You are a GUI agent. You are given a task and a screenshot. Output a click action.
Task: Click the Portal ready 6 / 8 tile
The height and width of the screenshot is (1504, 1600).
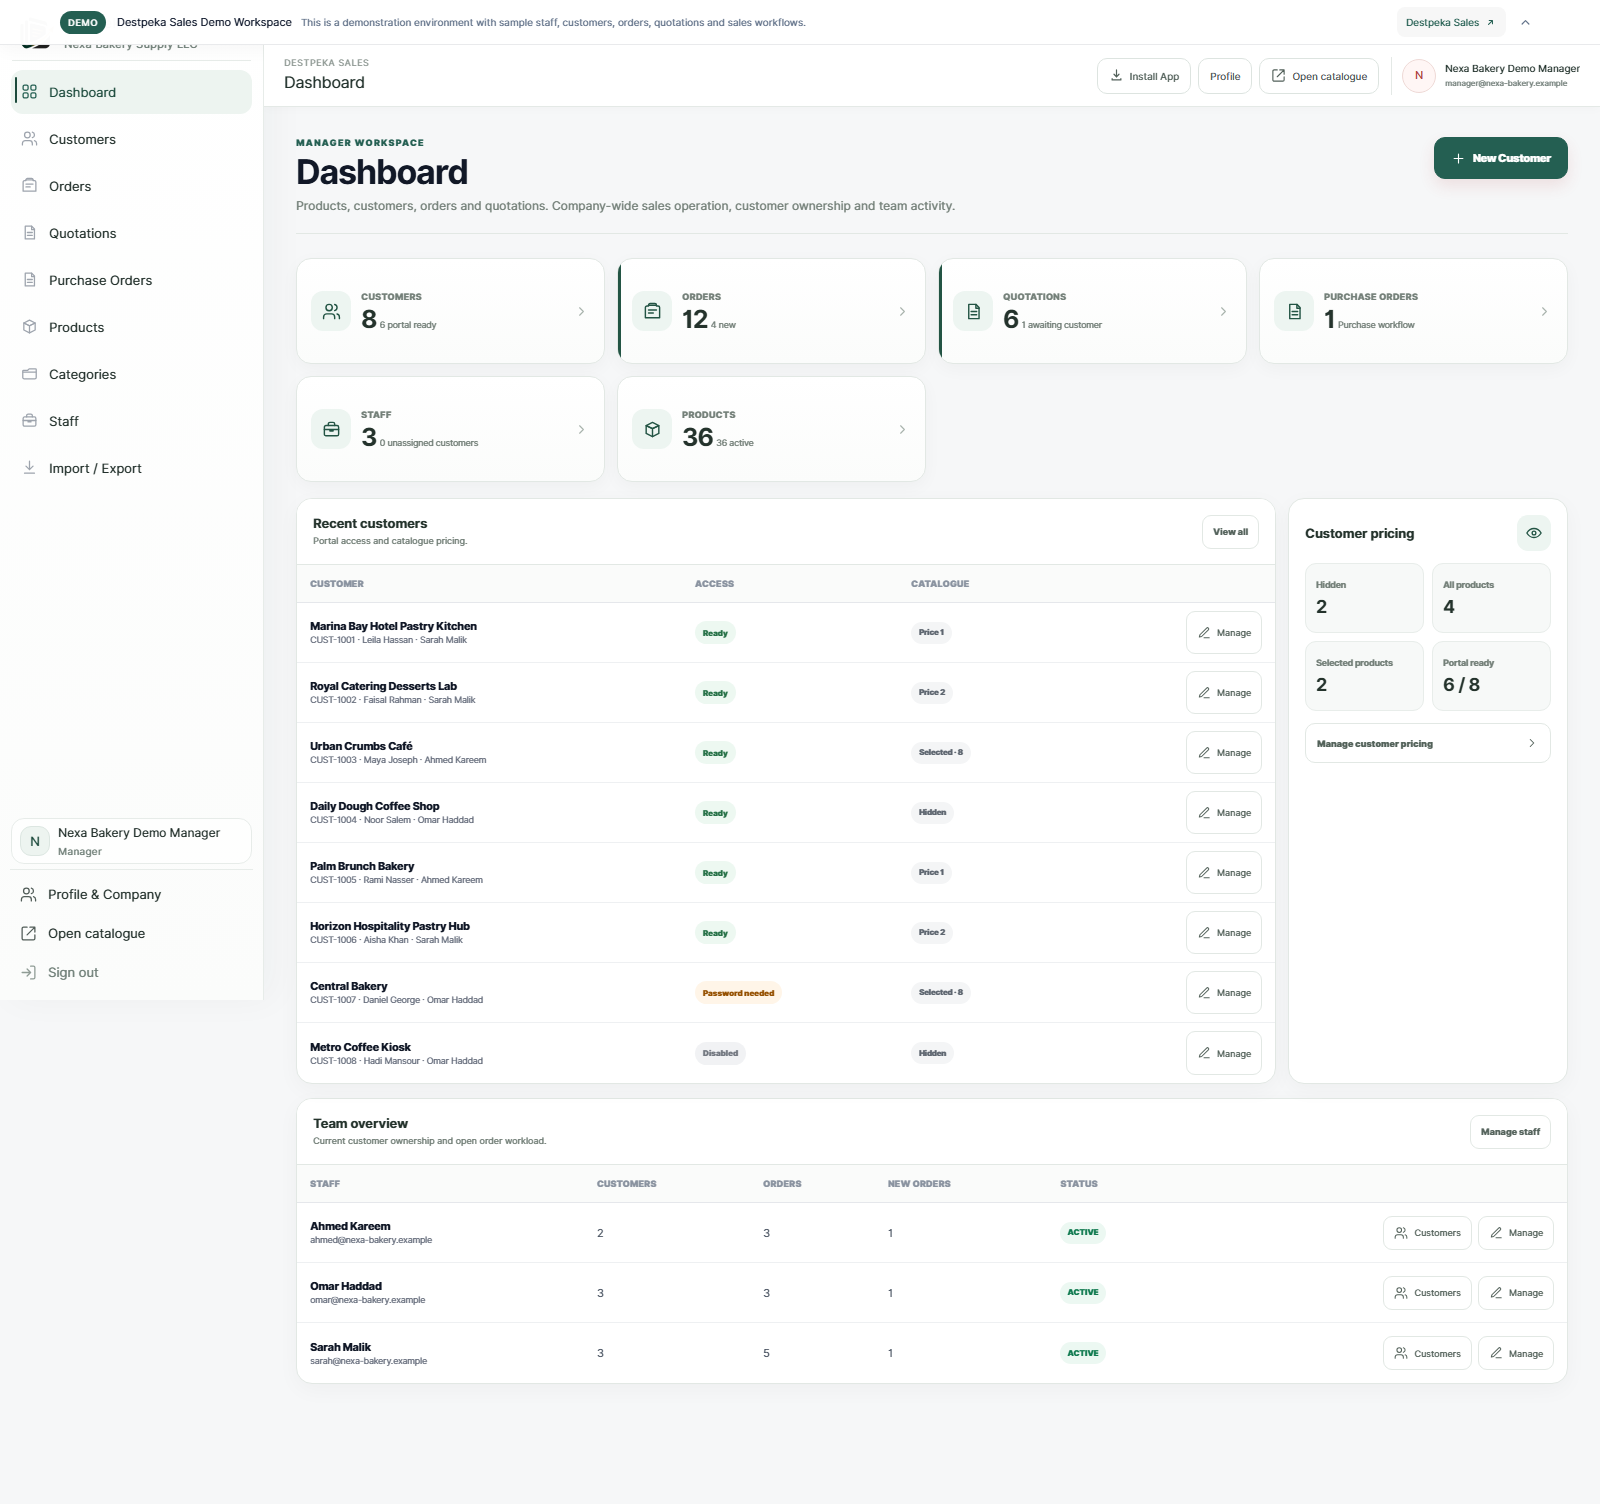[1491, 676]
